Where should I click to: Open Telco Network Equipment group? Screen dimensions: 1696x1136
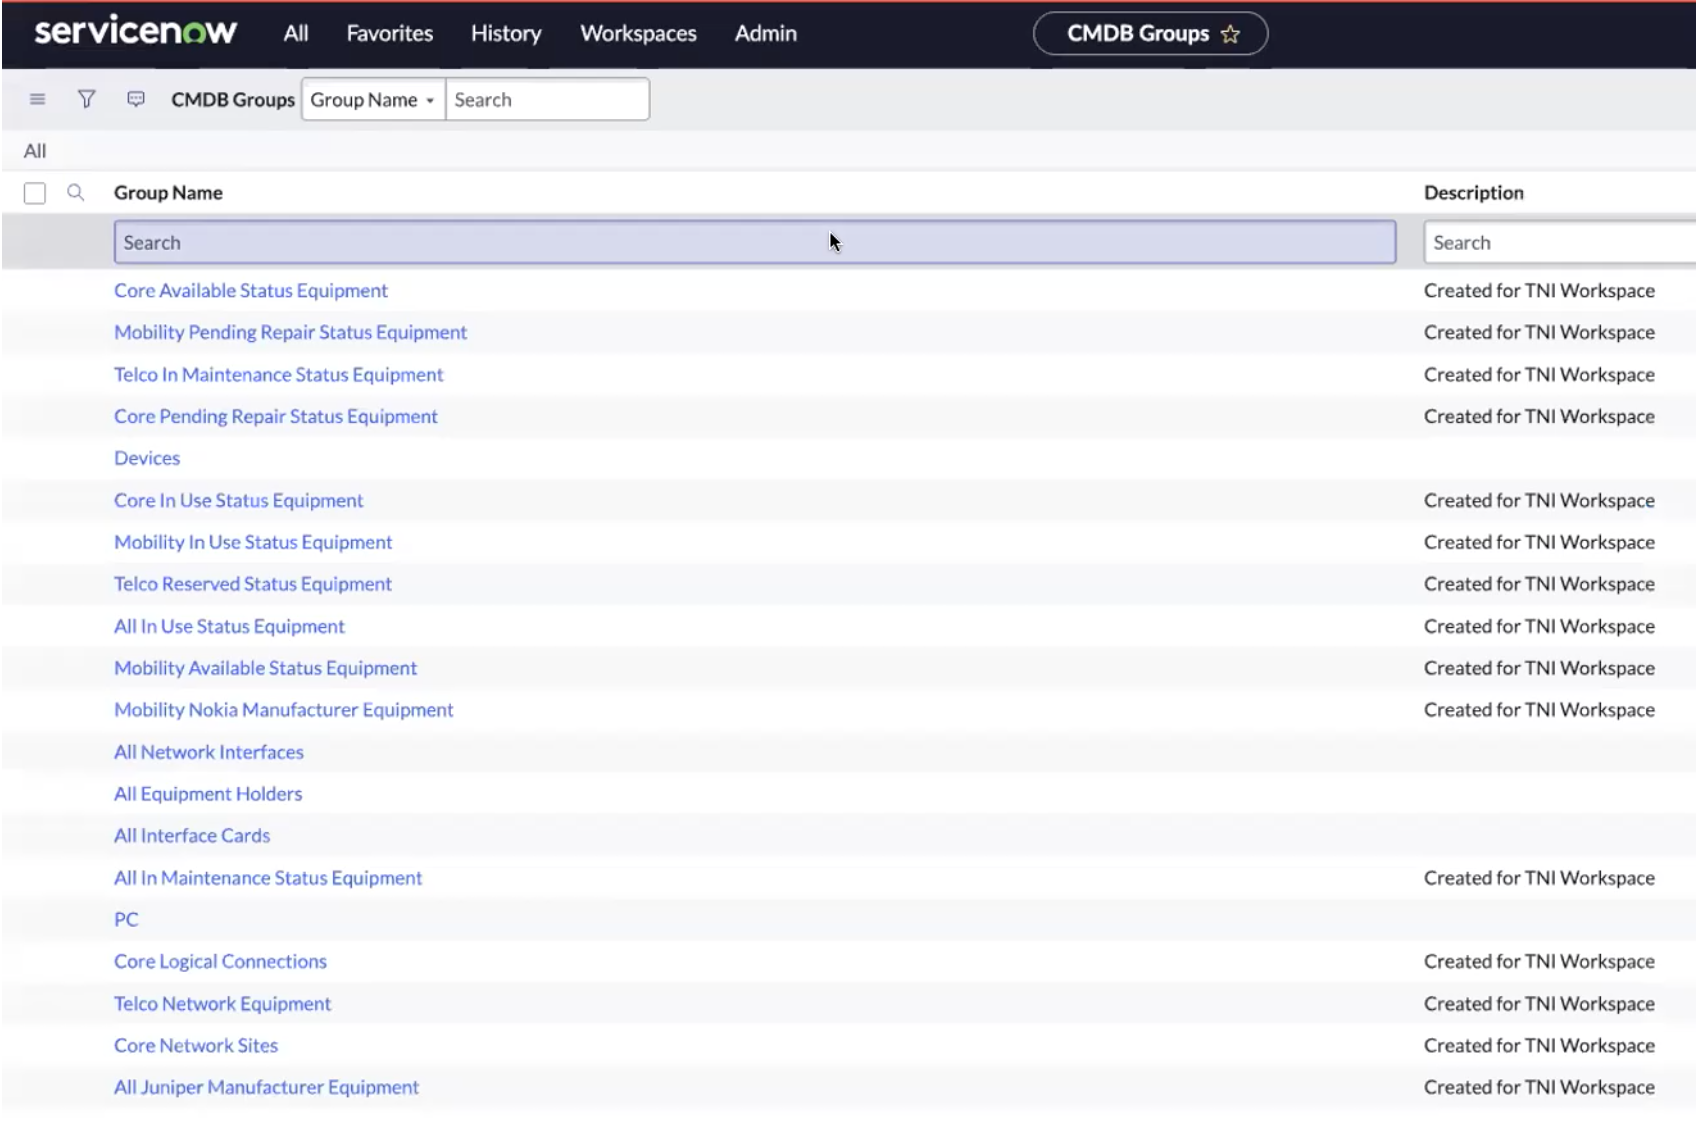click(x=222, y=1003)
